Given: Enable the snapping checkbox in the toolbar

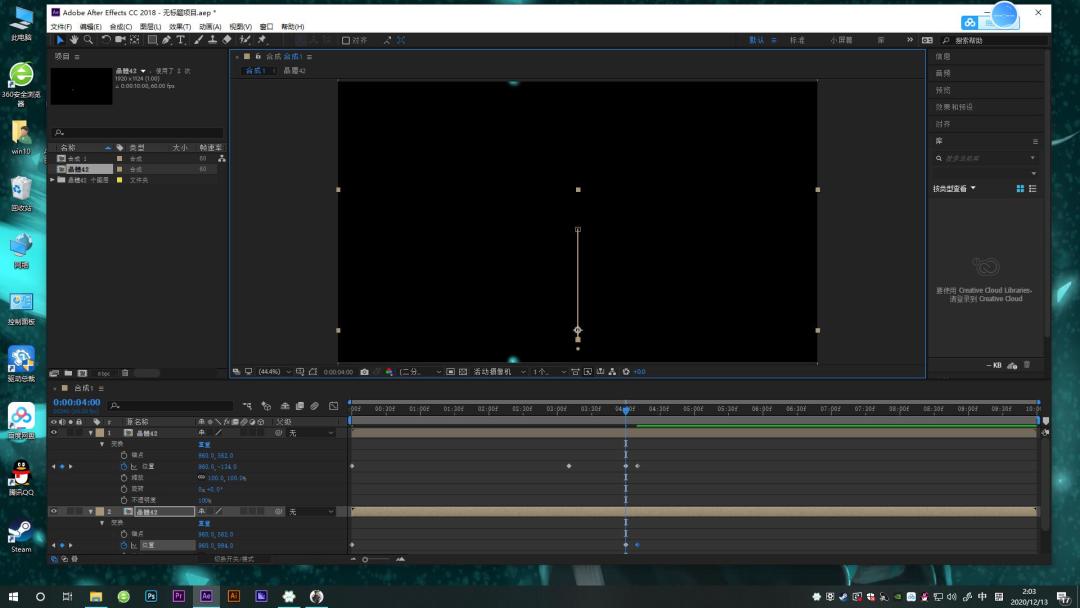Looking at the screenshot, I should (x=346, y=41).
